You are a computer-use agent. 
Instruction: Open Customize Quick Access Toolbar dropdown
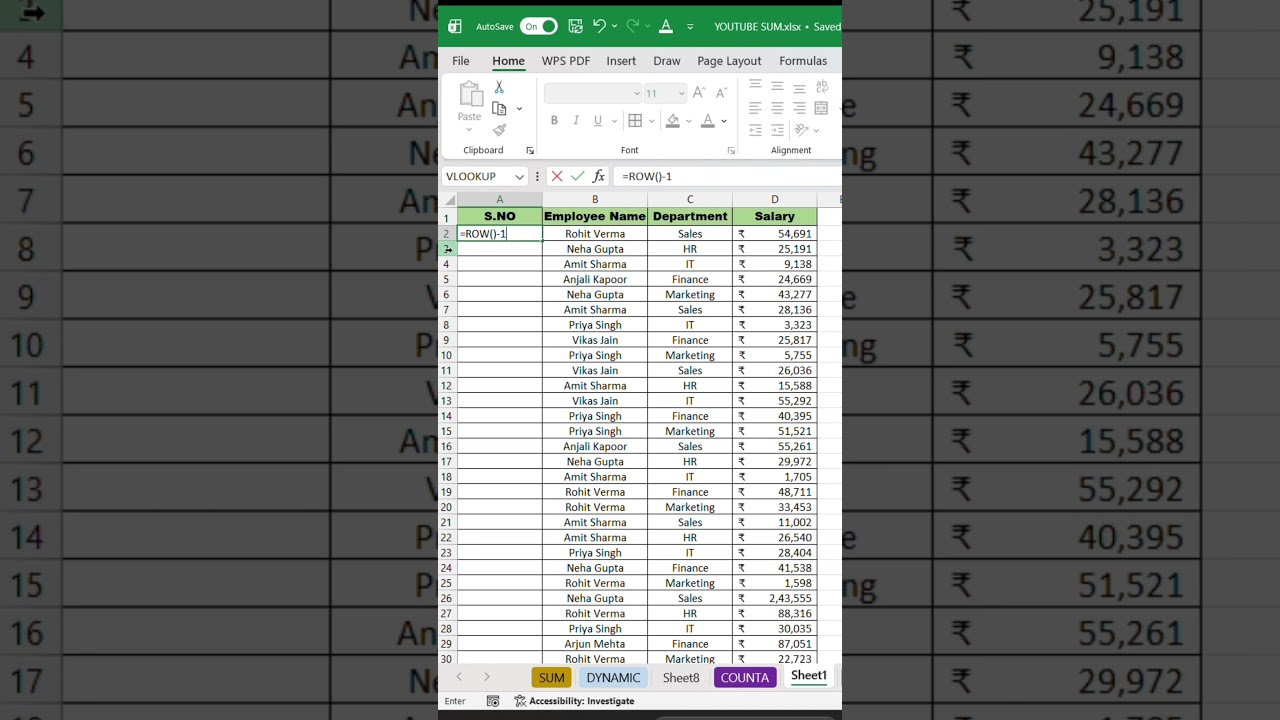pyautogui.click(x=690, y=27)
